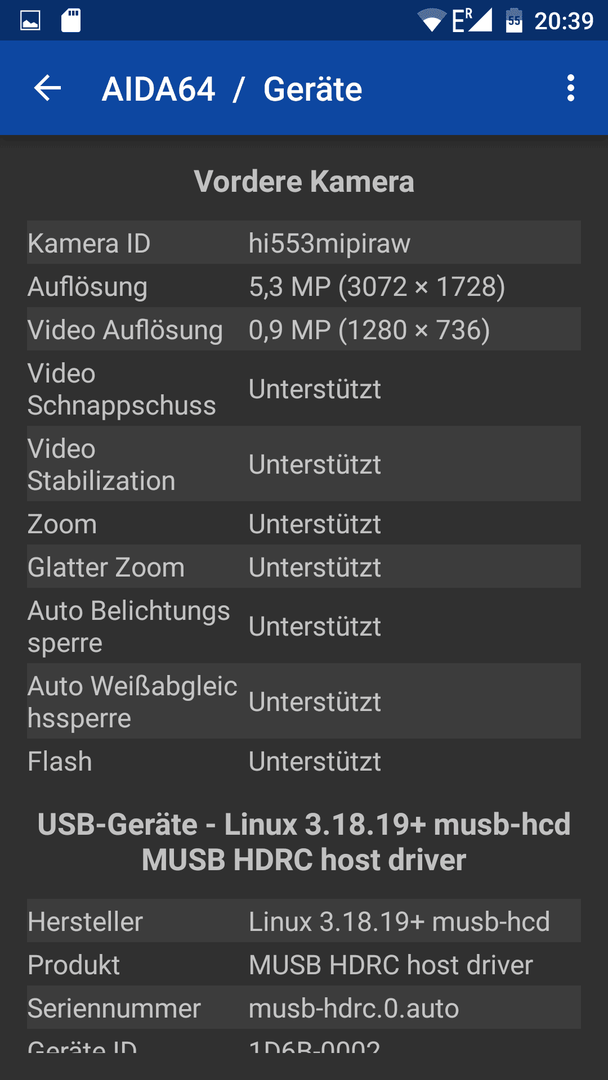Screen dimensions: 608x1080
Task: Select the Seriennummer musb-hdrc.0.auto row
Action: [x=304, y=1008]
